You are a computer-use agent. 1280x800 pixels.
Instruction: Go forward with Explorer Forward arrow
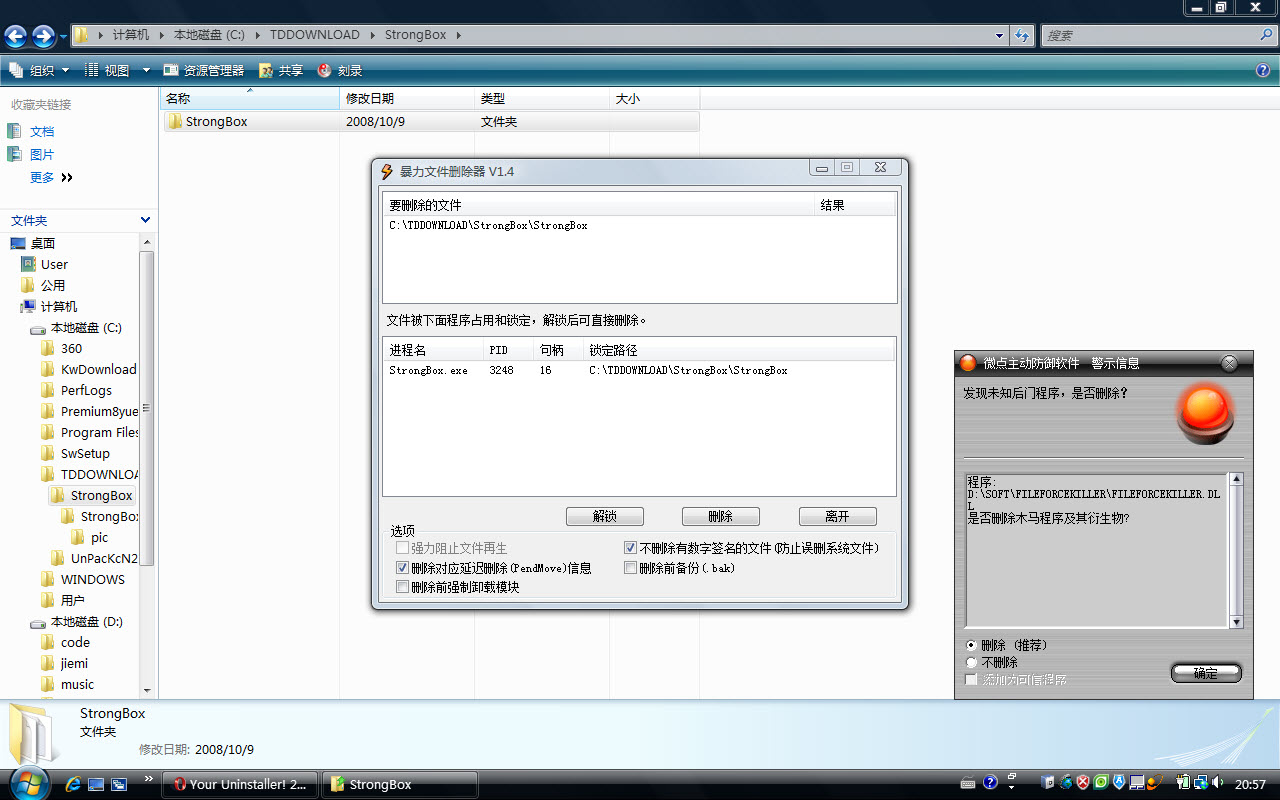click(43, 37)
